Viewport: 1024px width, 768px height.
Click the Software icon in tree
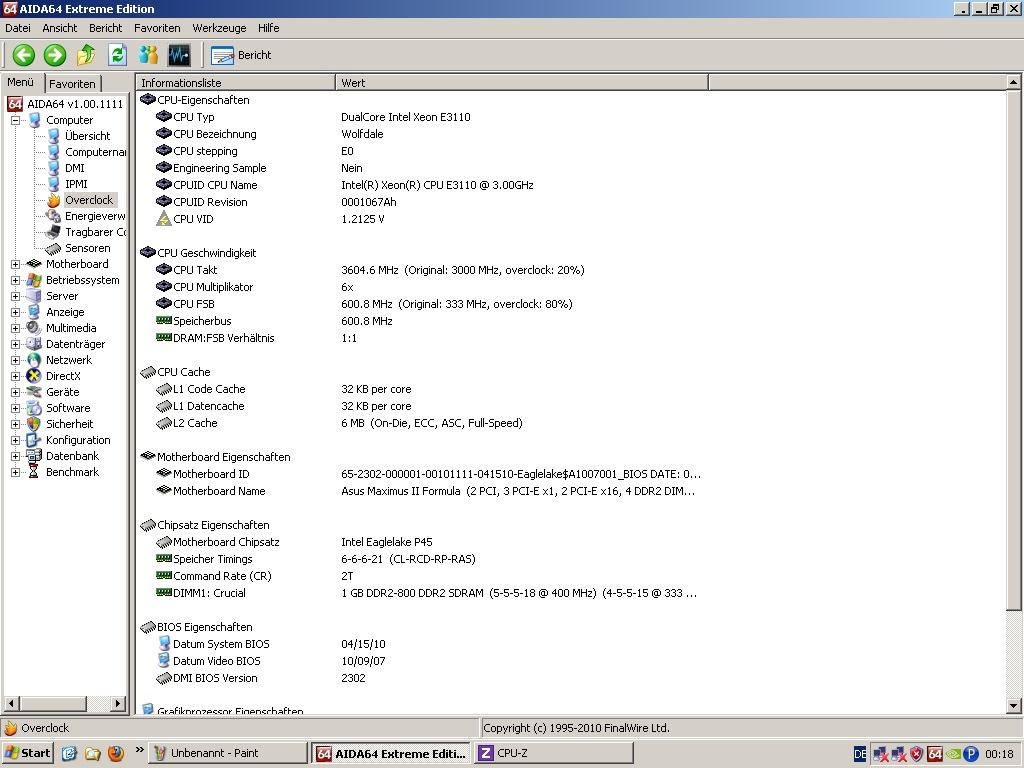pyautogui.click(x=34, y=408)
